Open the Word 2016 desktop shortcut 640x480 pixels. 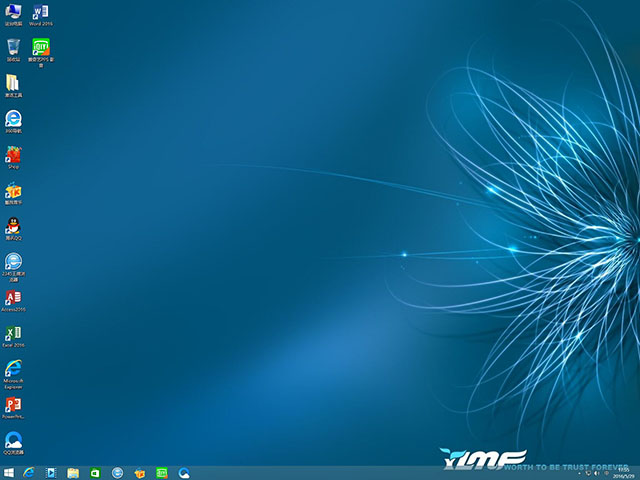41,13
